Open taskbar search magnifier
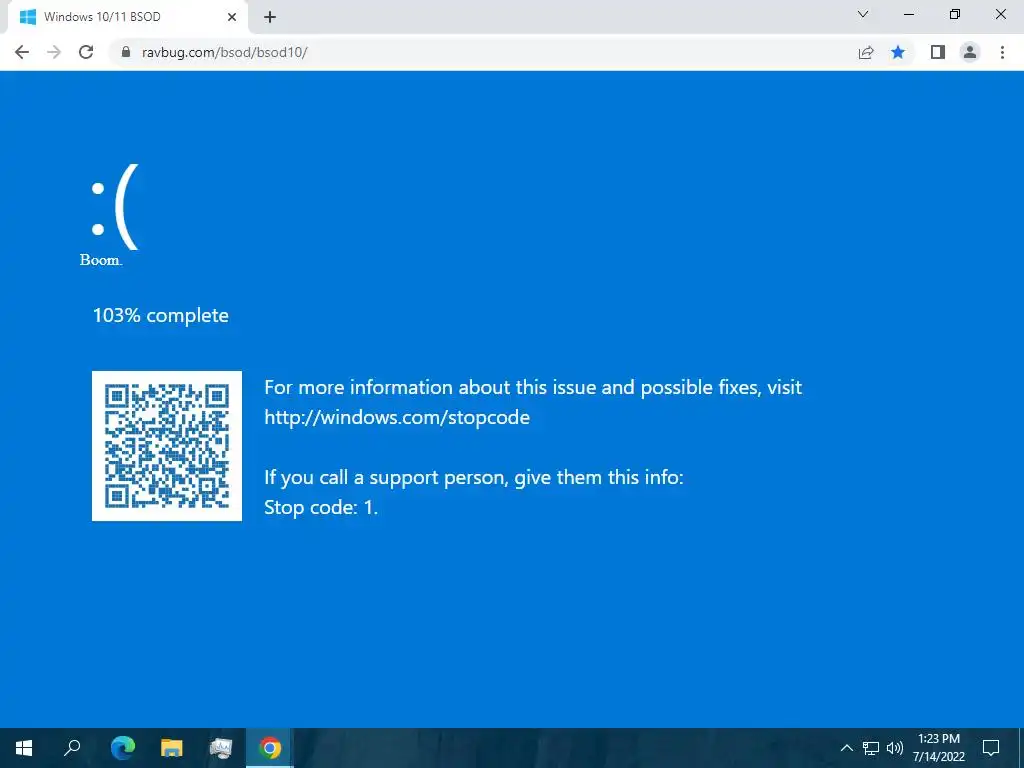The height and width of the screenshot is (768, 1024). point(72,748)
